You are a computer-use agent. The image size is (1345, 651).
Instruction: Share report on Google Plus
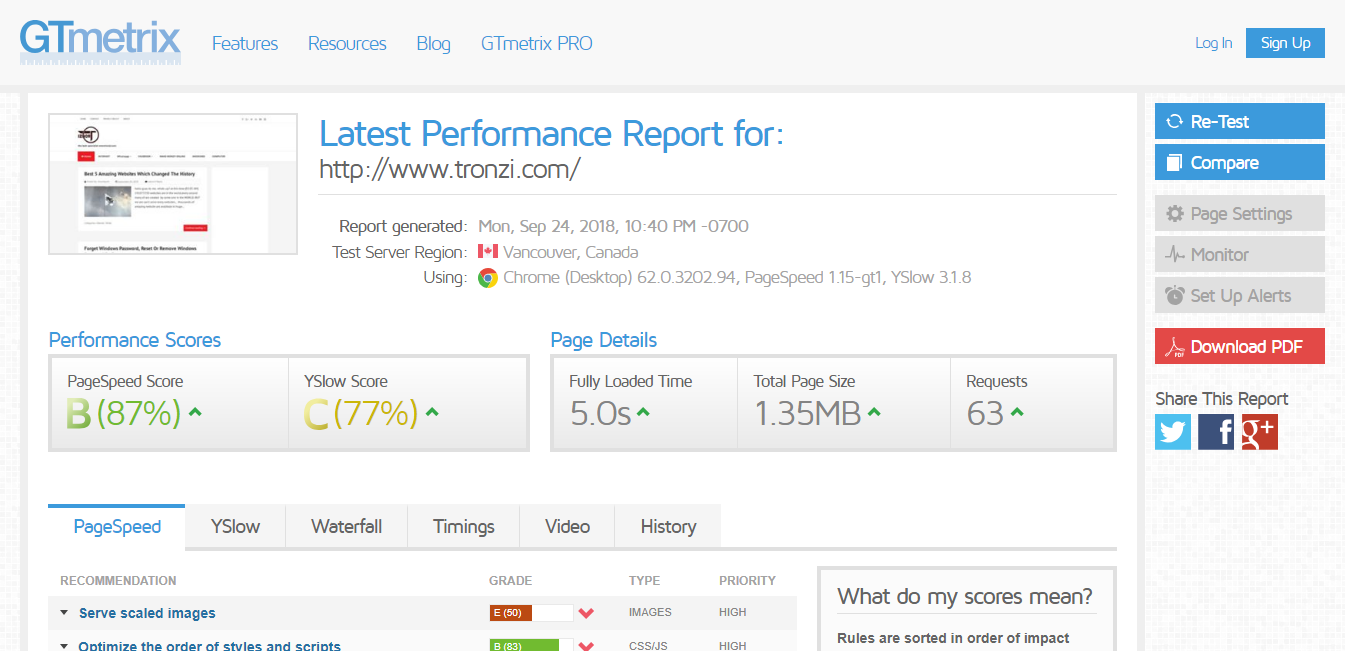pyautogui.click(x=1259, y=432)
